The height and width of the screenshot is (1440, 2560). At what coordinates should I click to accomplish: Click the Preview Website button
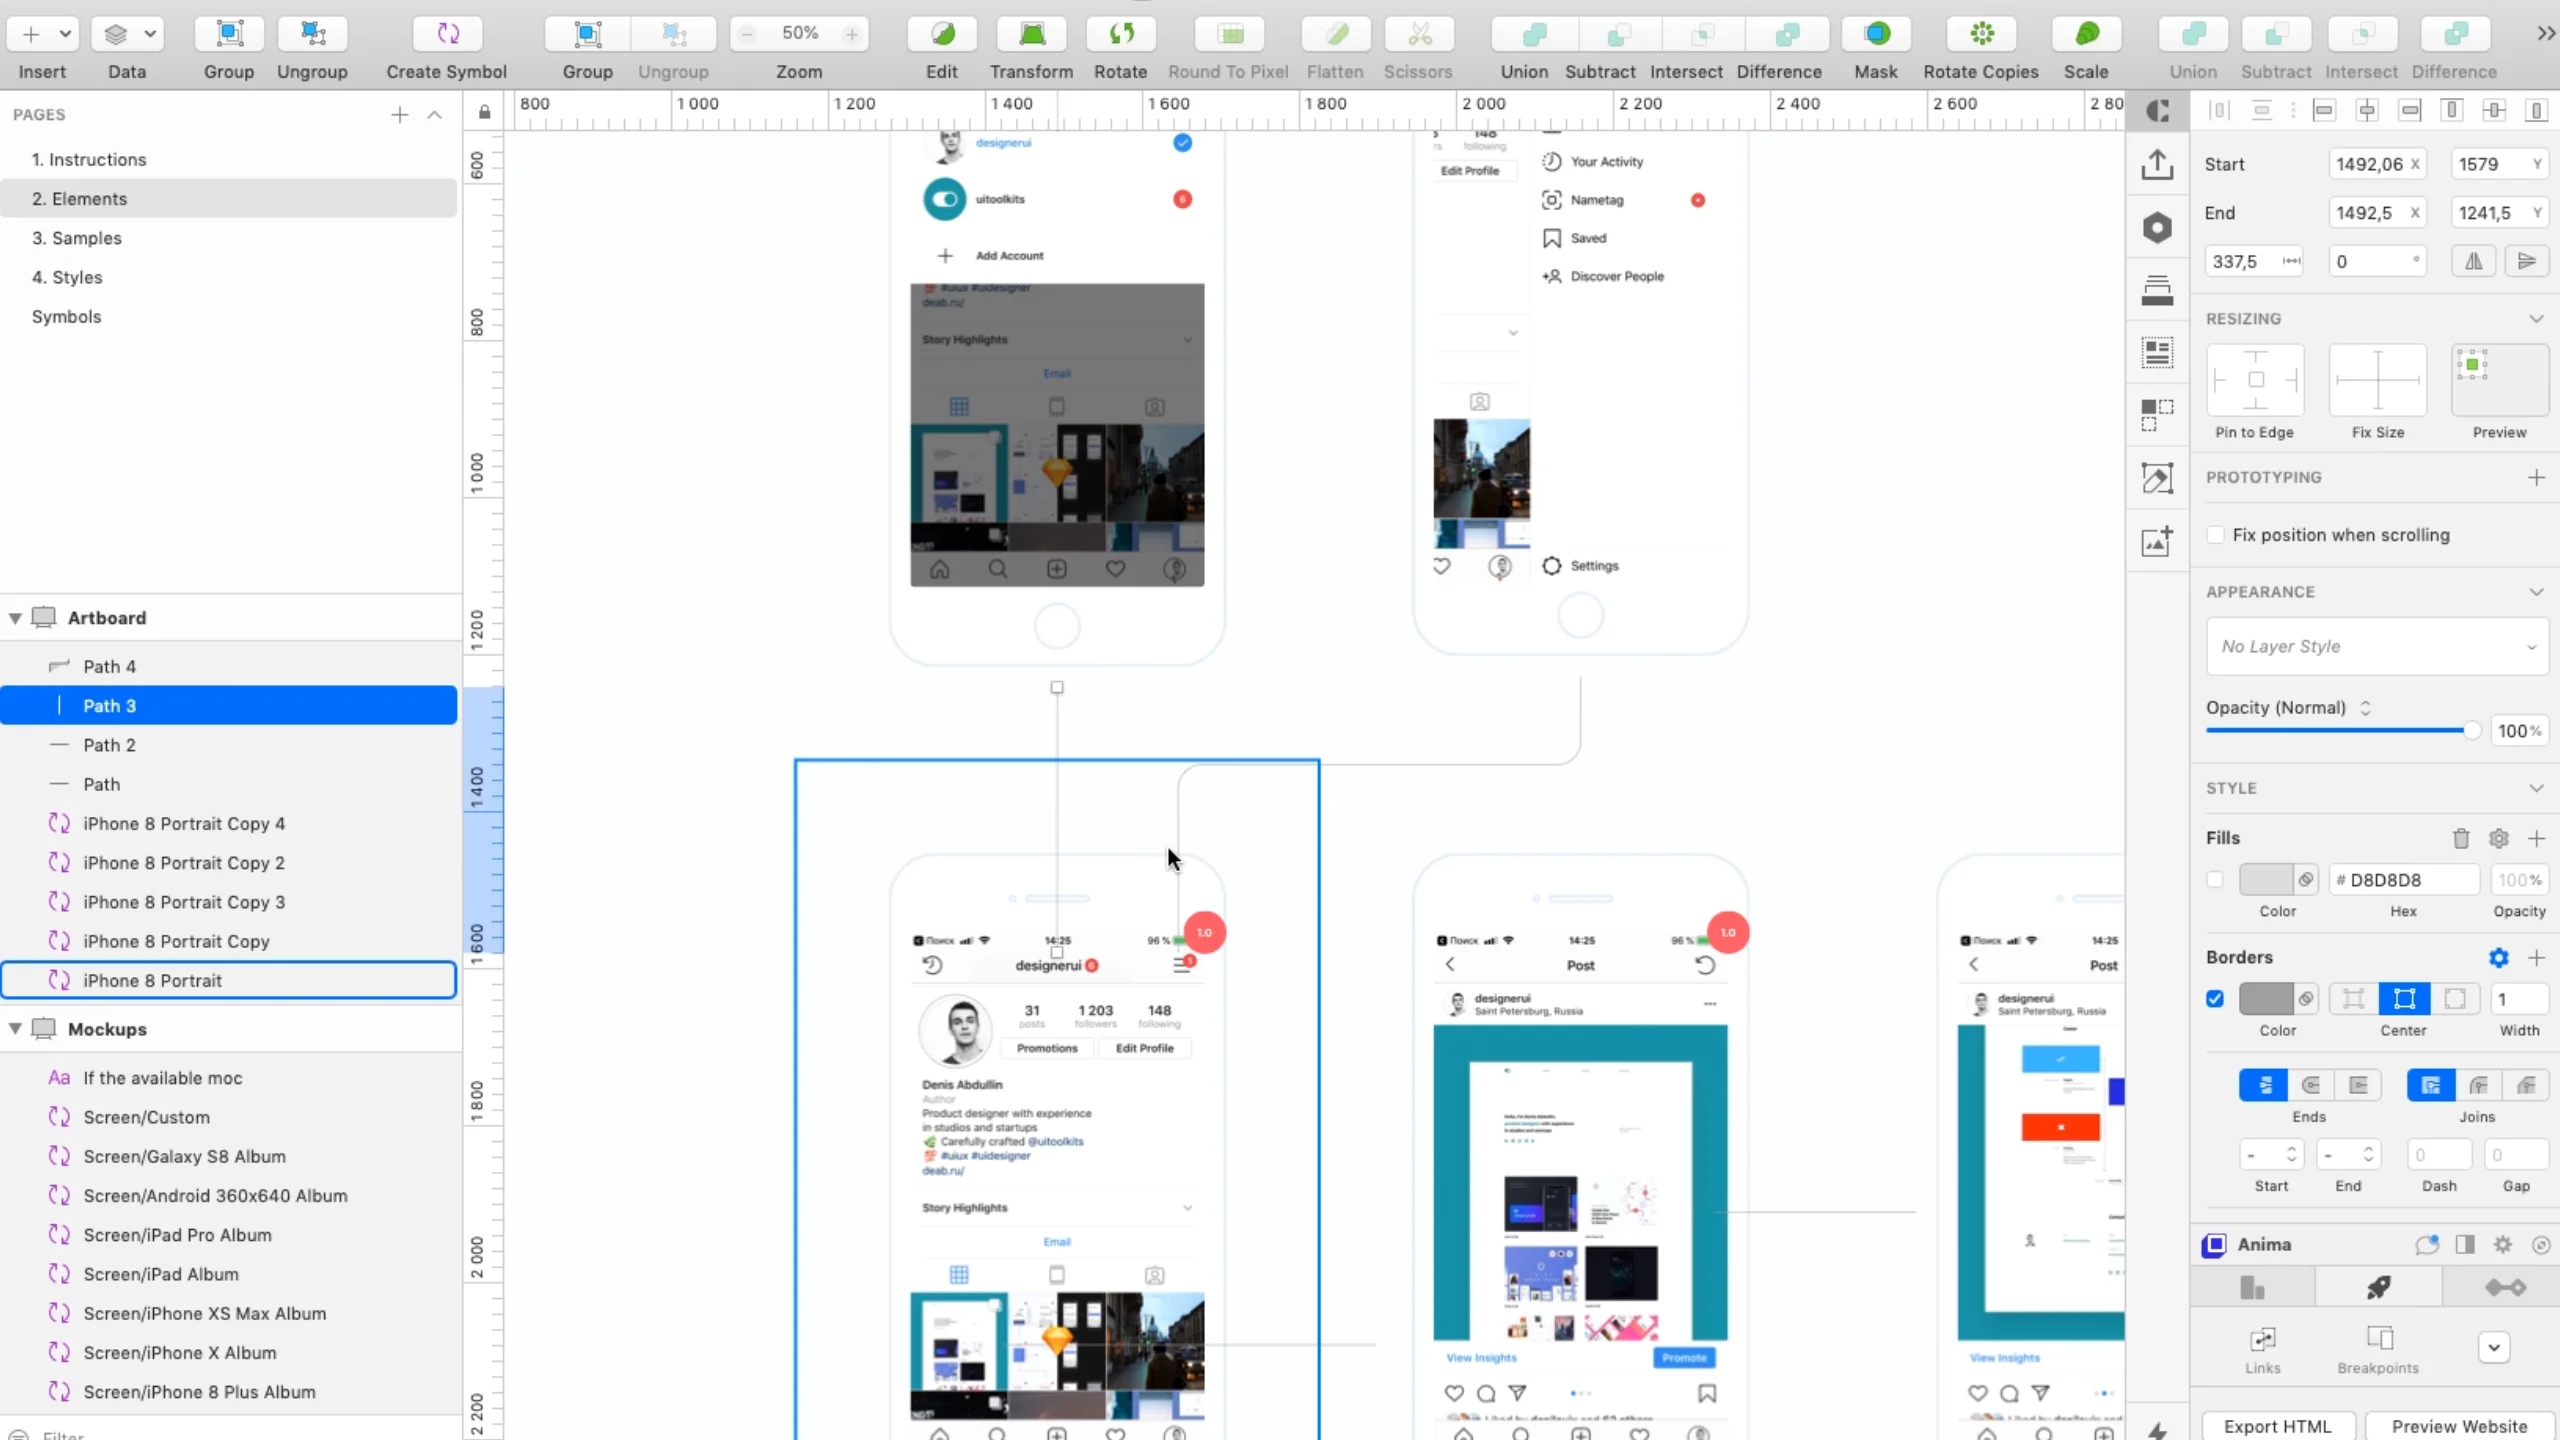tap(2459, 1426)
